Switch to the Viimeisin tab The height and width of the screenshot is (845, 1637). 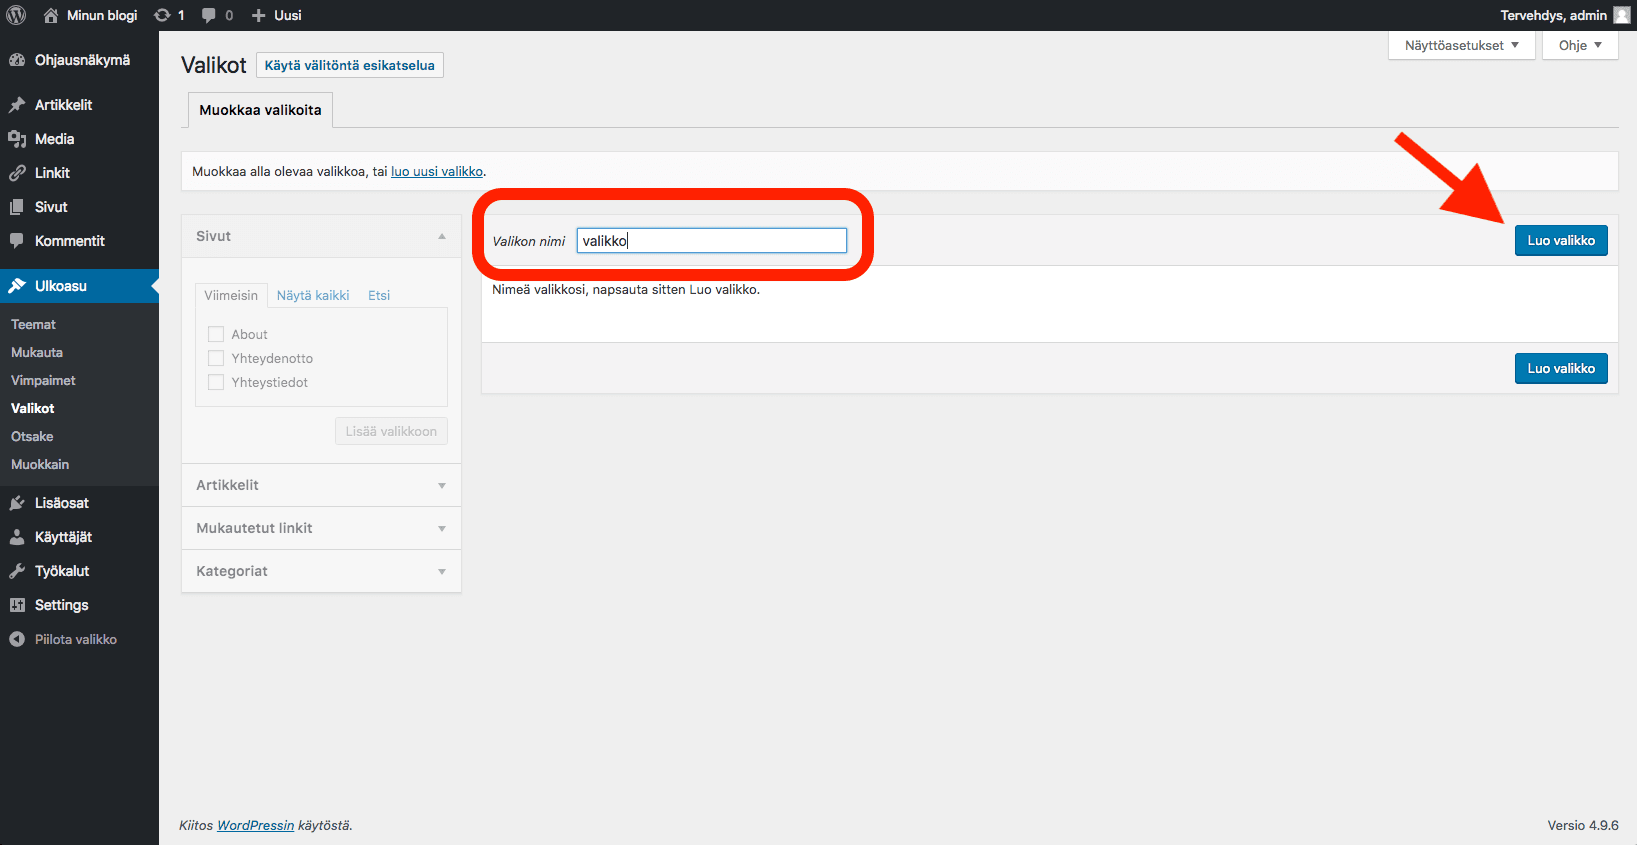click(231, 295)
